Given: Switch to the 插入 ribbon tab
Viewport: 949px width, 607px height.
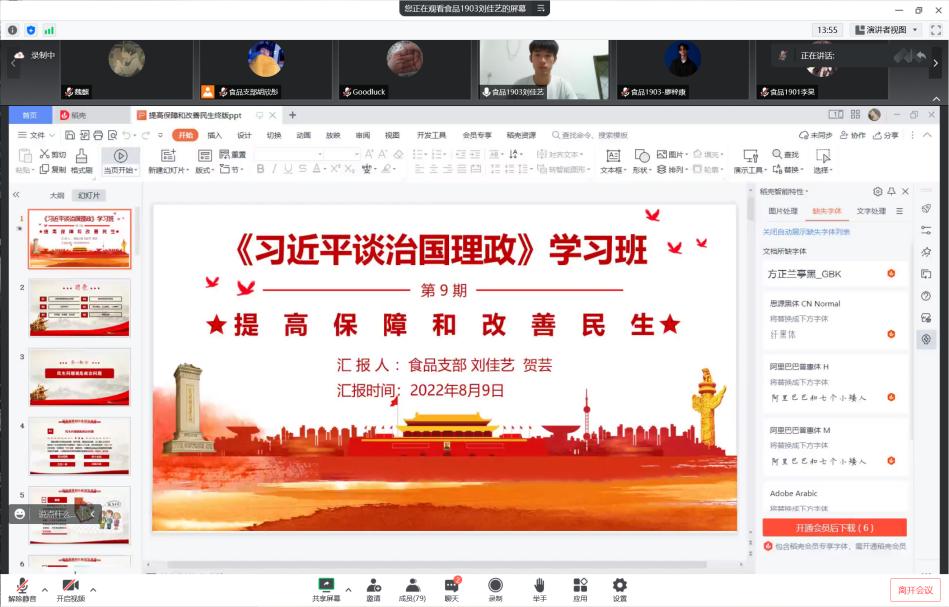Looking at the screenshot, I should [215, 135].
